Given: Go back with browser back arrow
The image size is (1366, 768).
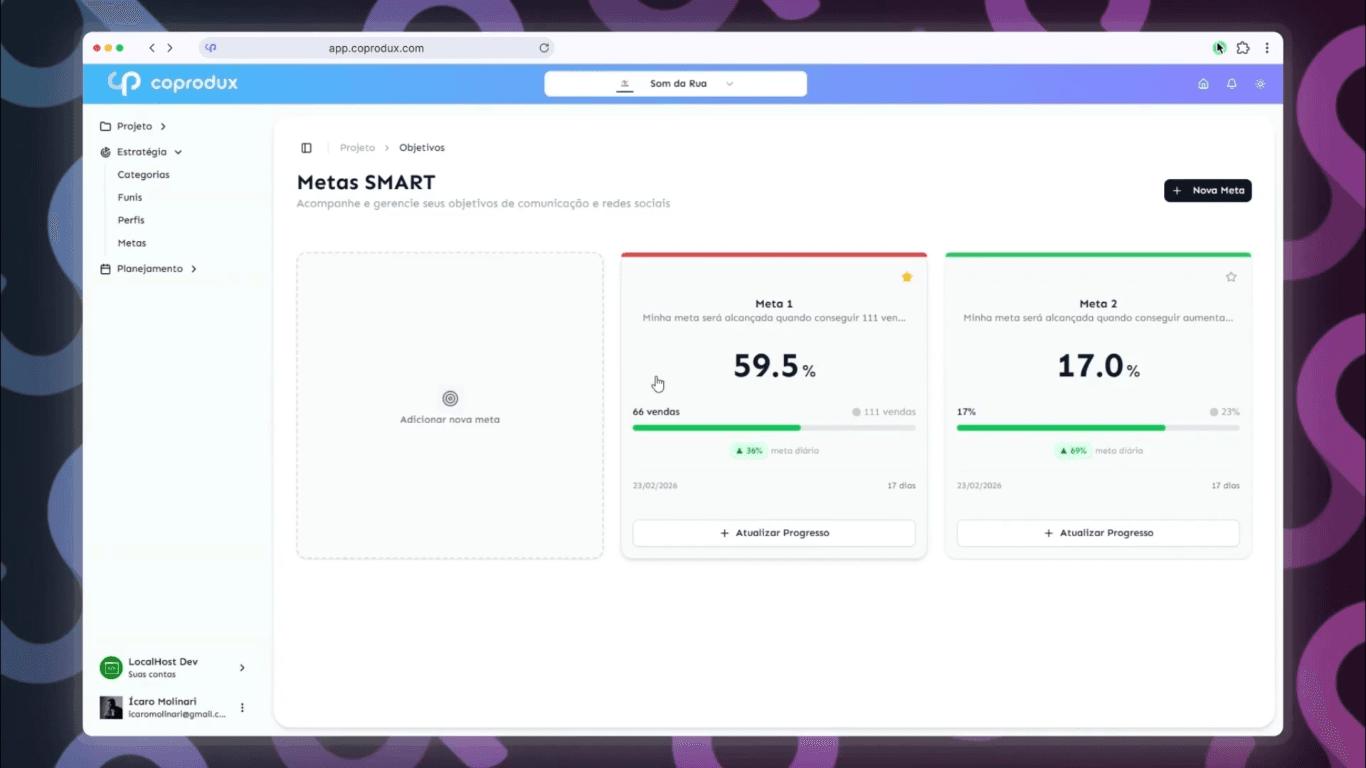Looking at the screenshot, I should point(152,48).
